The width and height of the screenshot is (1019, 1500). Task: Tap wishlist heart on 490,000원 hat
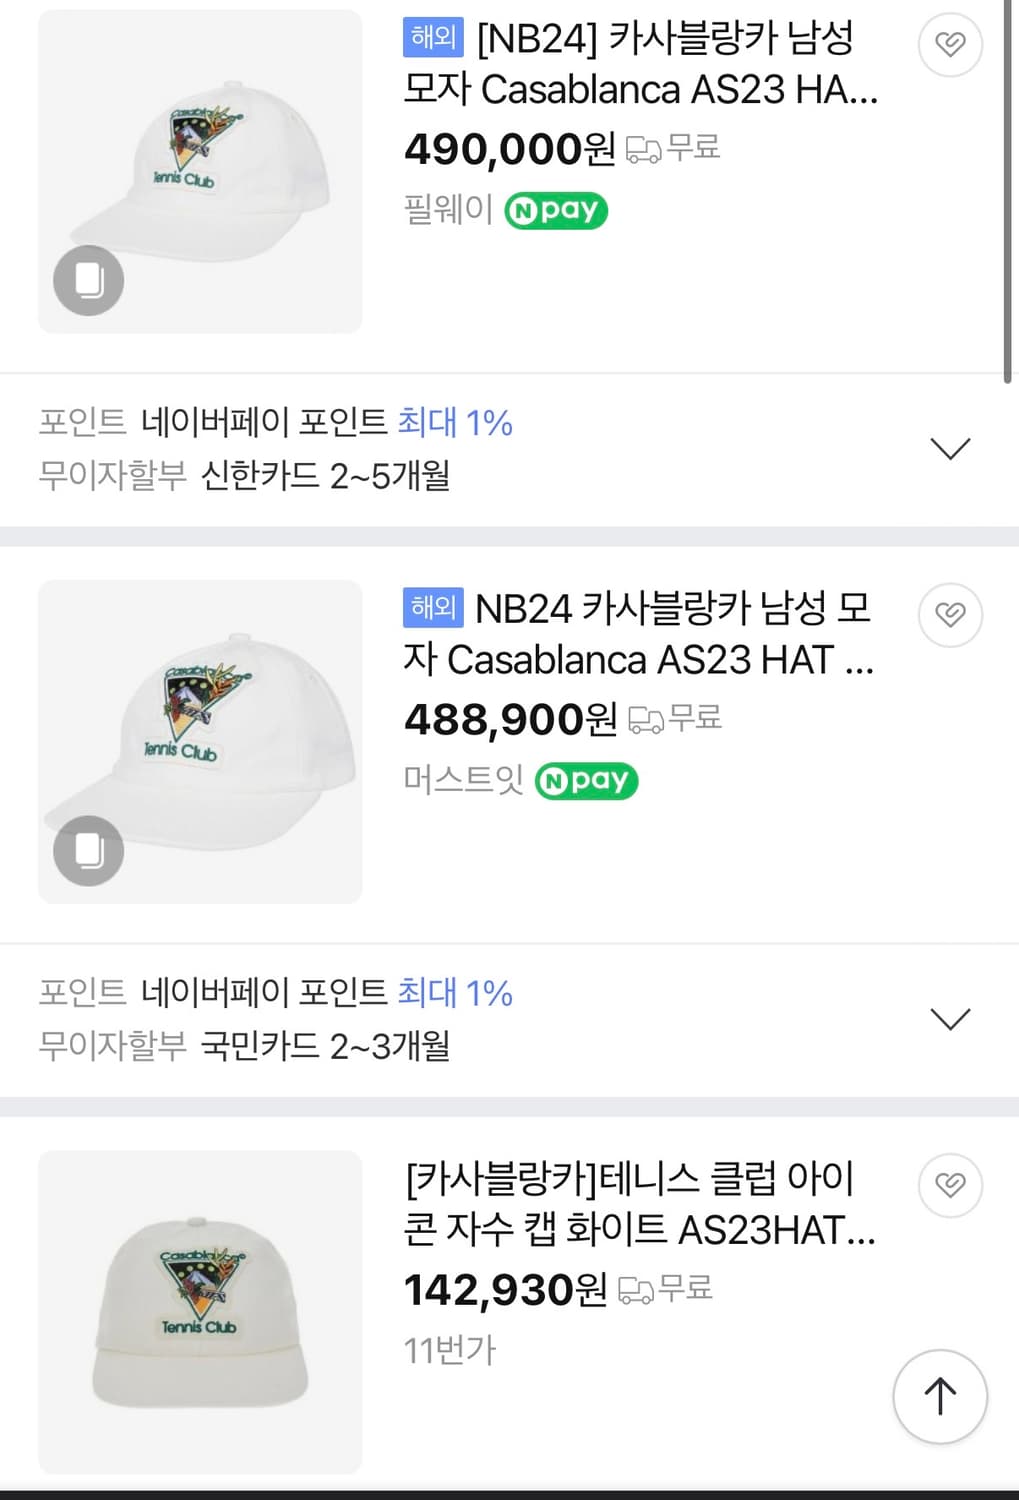(950, 44)
